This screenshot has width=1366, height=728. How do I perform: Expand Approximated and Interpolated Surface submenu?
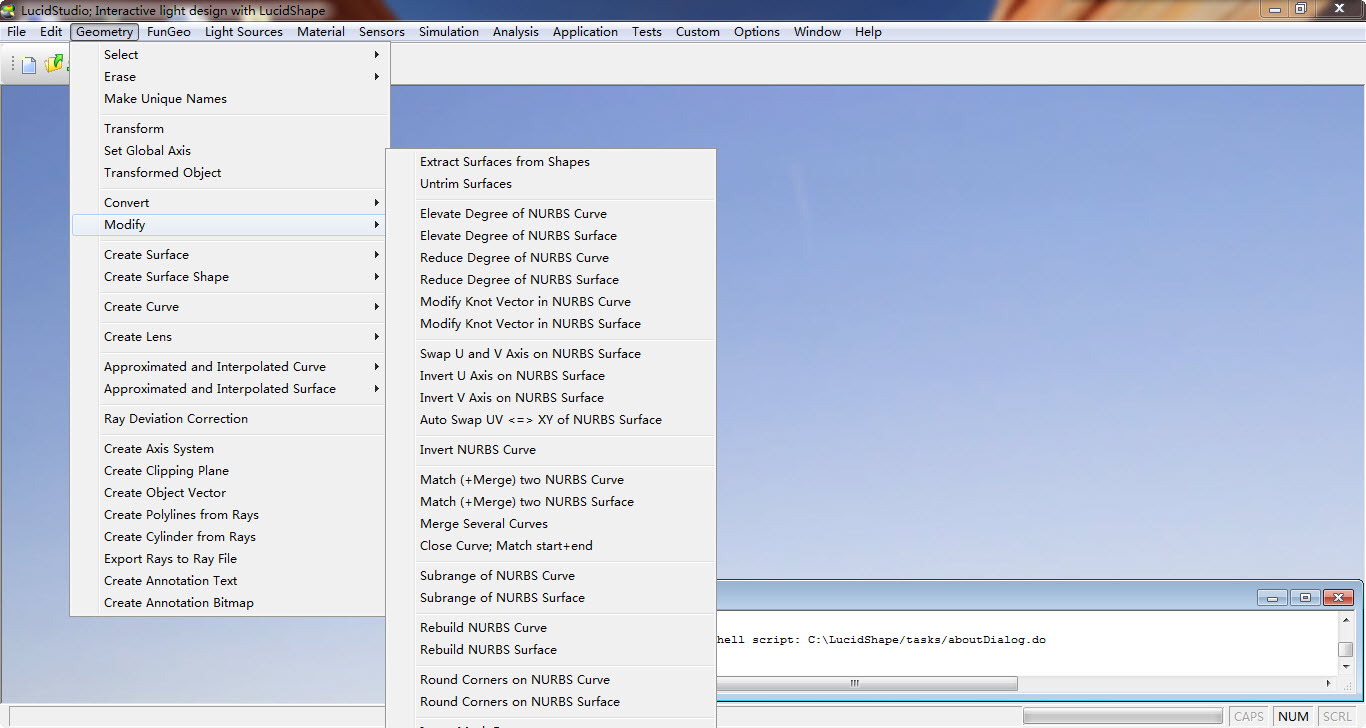229,389
